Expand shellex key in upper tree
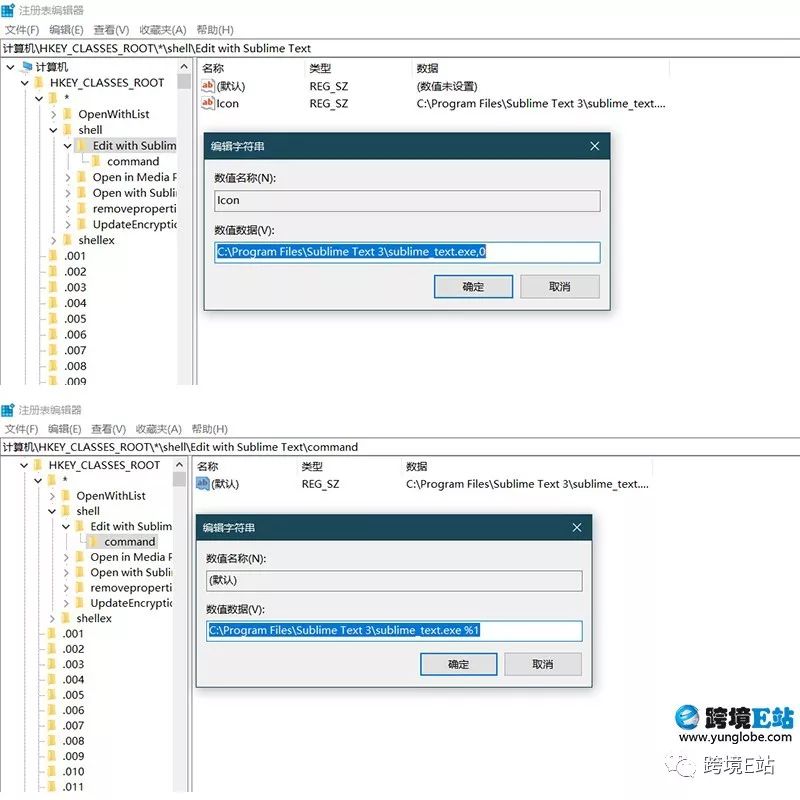Screen dimensions: 800x800 coord(53,240)
